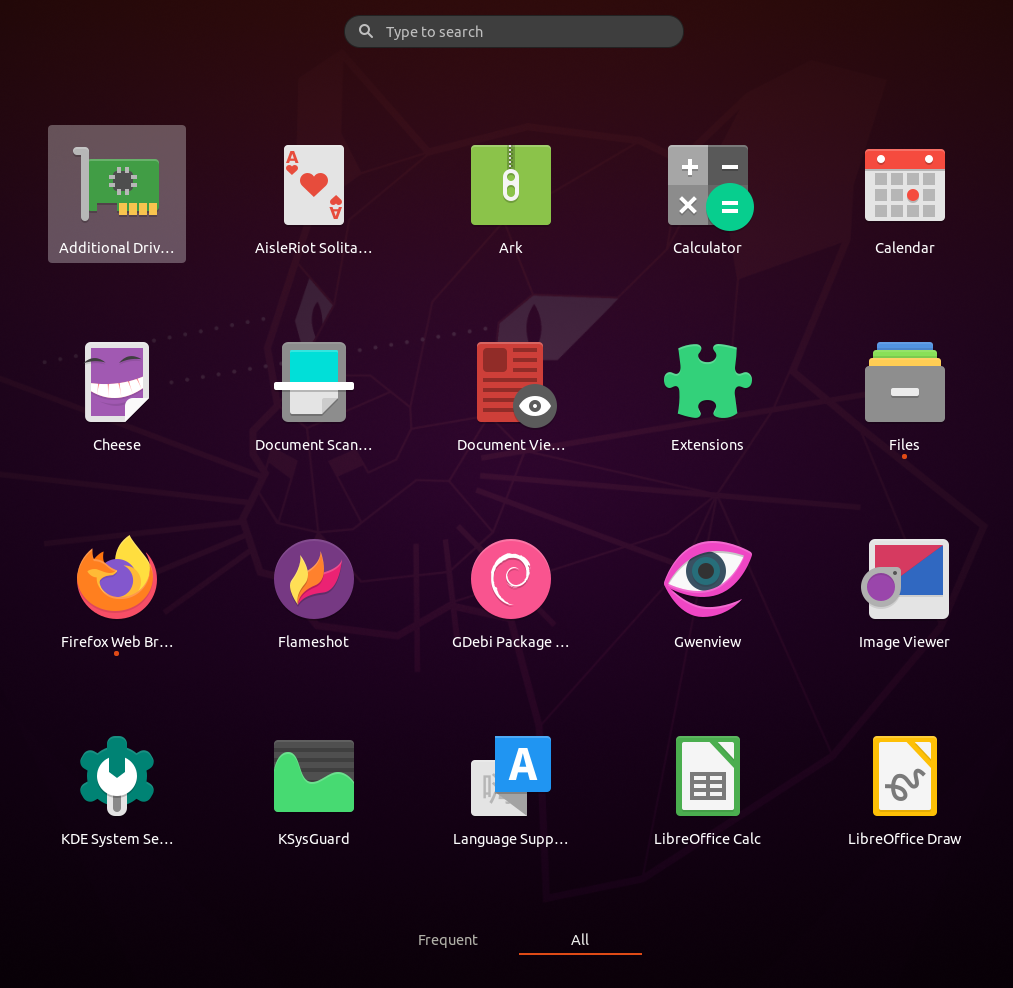
Task: Switch to the Frequent apps tab
Action: click(x=448, y=940)
